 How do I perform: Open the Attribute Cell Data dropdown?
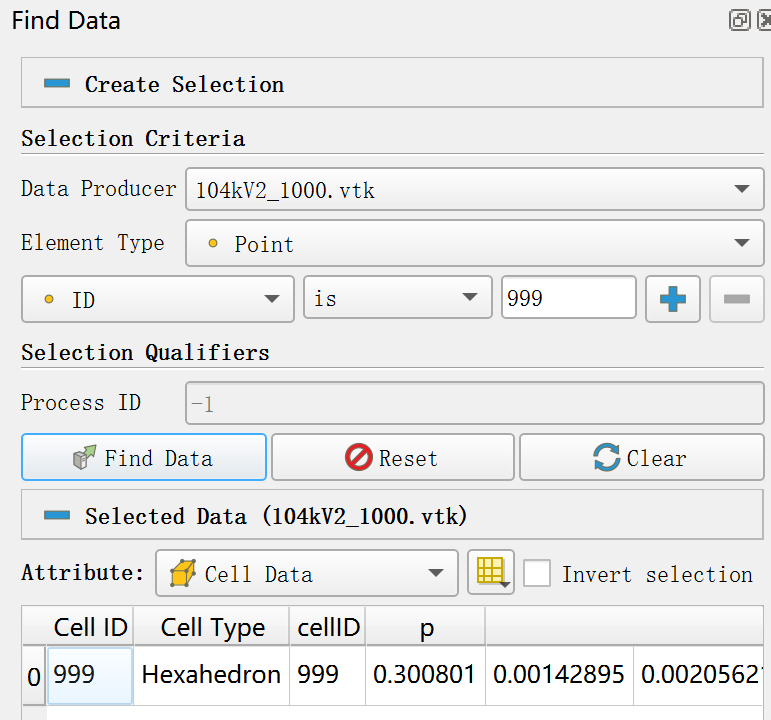point(306,573)
